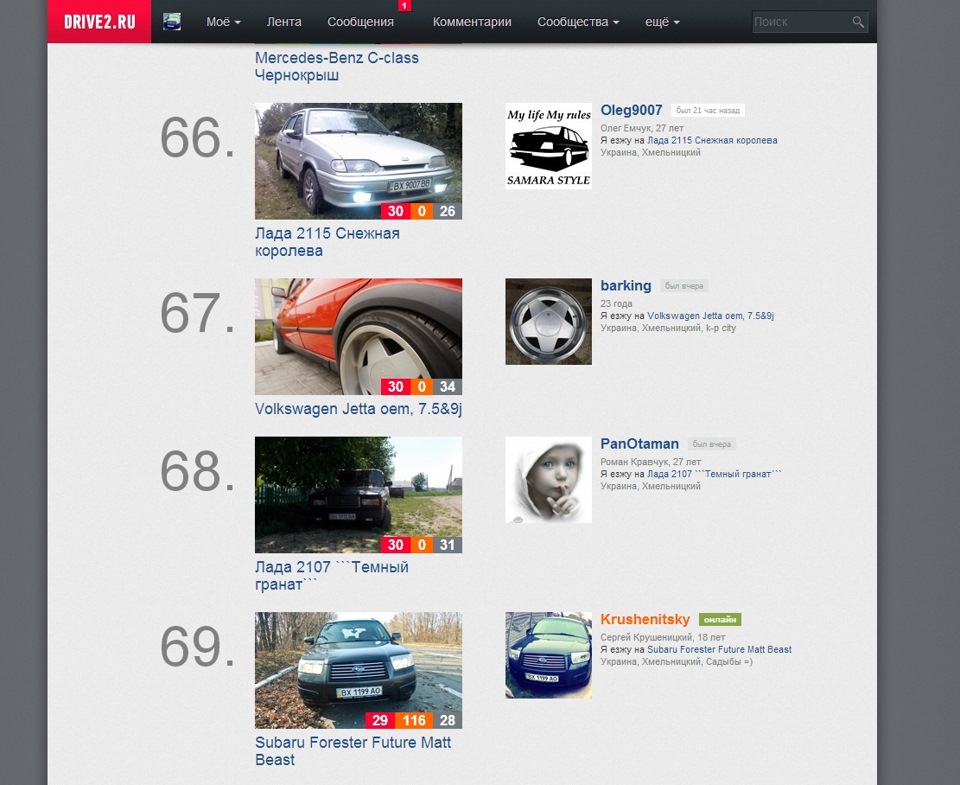Click the red 29 counter on Subaru photo
The width and height of the screenshot is (960, 785).
380,721
